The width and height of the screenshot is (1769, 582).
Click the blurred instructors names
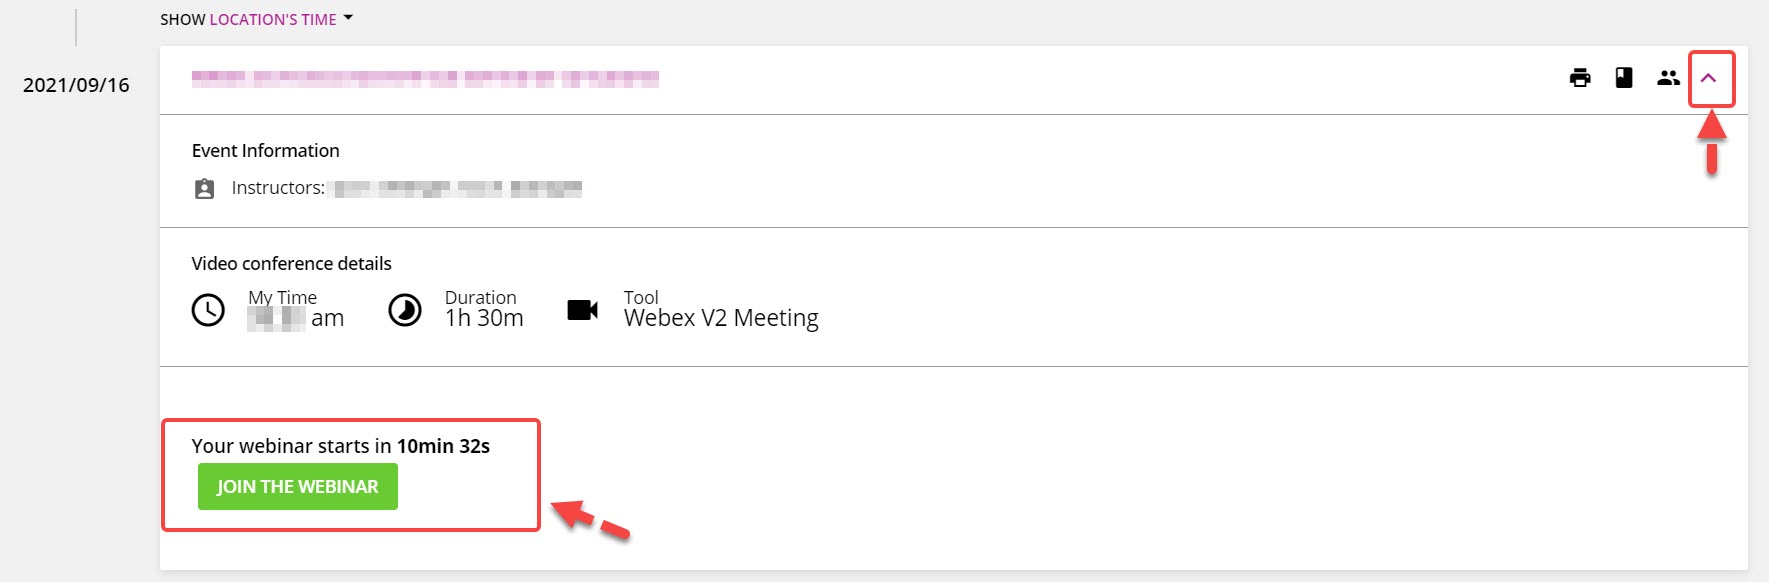457,188
